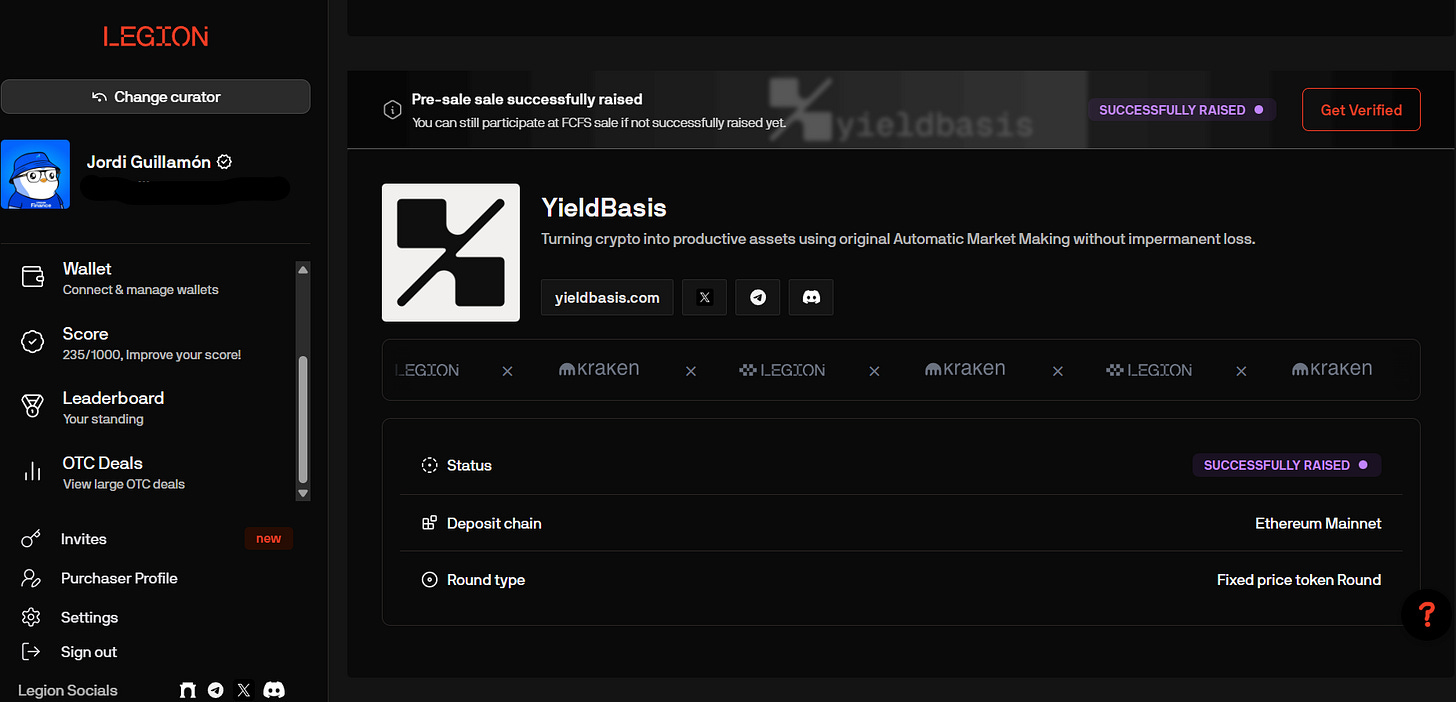1456x702 pixels.
Task: Click the YieldBasis title text
Action: point(604,208)
